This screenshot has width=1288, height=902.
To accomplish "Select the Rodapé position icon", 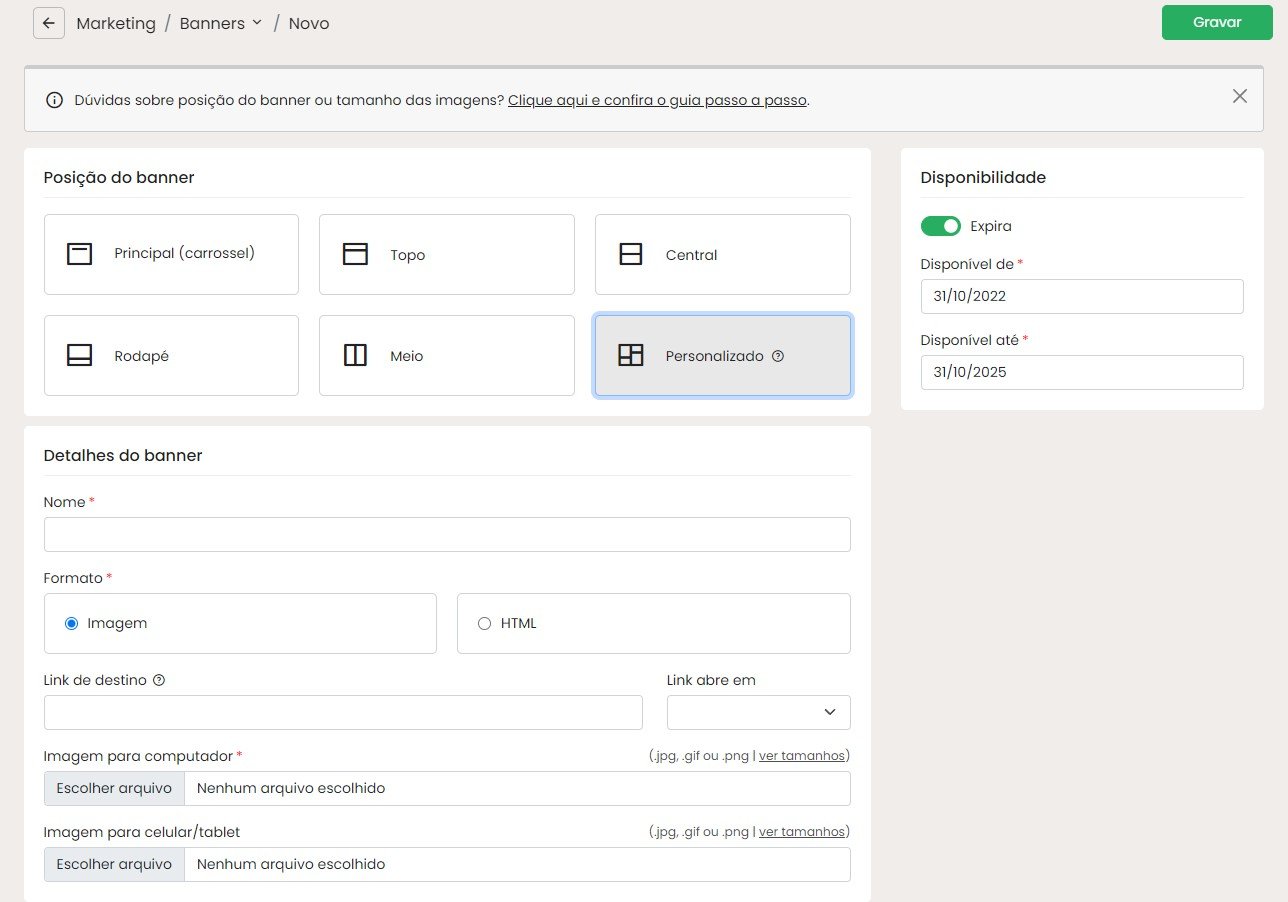I will pyautogui.click(x=80, y=355).
